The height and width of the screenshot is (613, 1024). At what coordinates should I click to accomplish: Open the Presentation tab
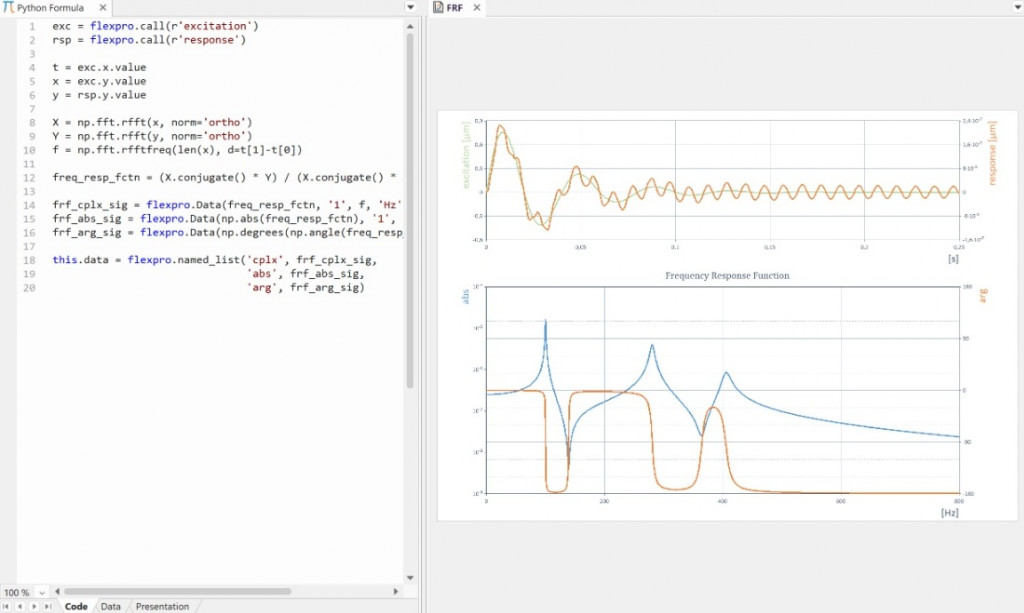pos(162,606)
